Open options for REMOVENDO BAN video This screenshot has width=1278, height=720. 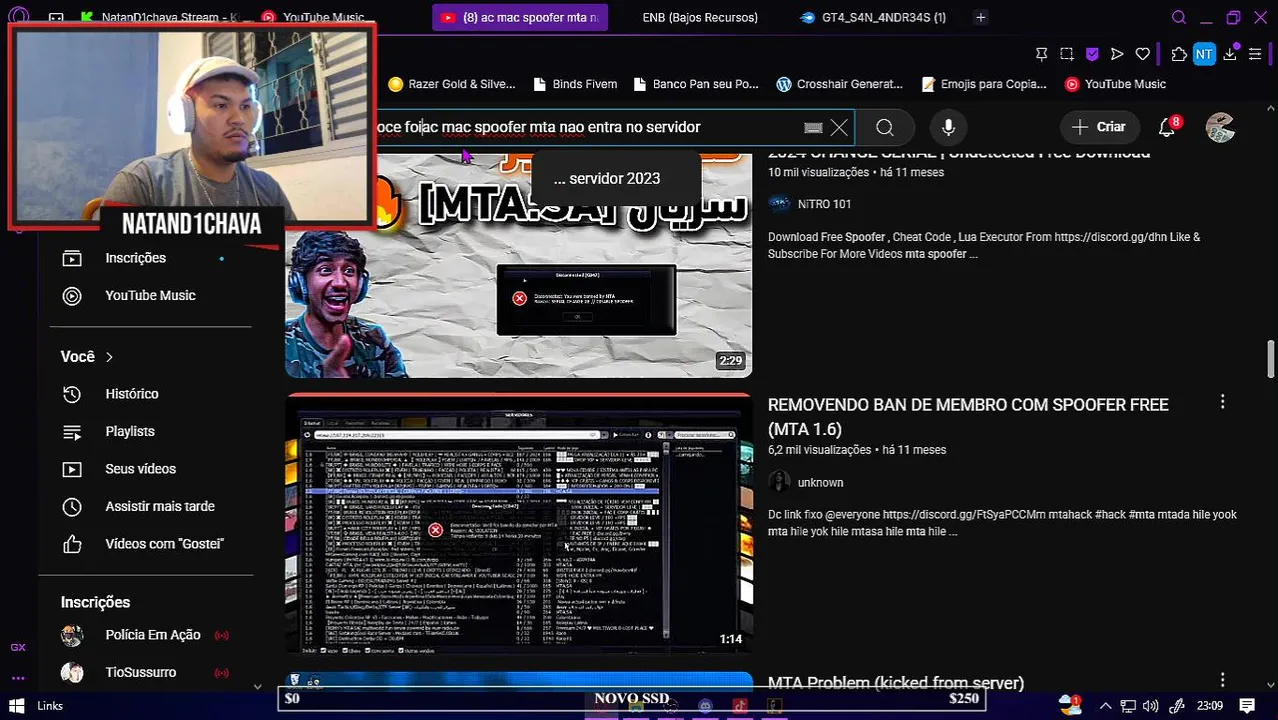click(1222, 402)
